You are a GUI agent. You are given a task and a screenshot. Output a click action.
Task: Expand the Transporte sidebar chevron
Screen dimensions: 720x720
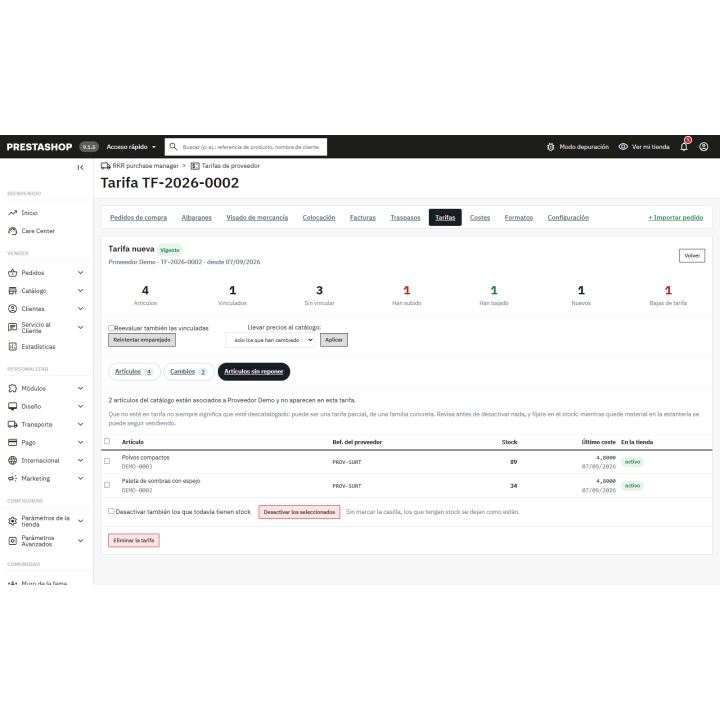tap(80, 424)
